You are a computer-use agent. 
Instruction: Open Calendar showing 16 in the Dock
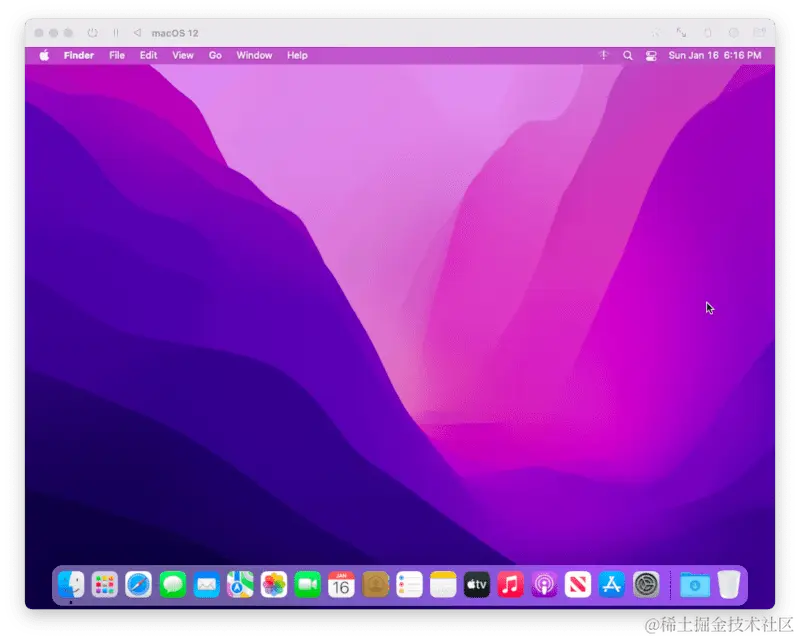(341, 584)
